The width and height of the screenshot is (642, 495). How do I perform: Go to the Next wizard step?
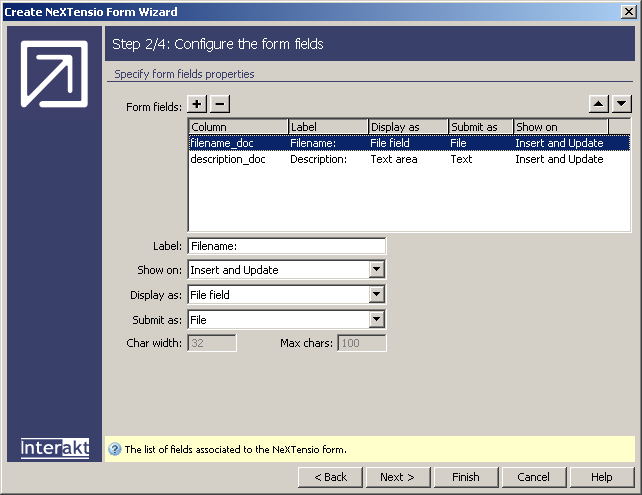point(397,477)
